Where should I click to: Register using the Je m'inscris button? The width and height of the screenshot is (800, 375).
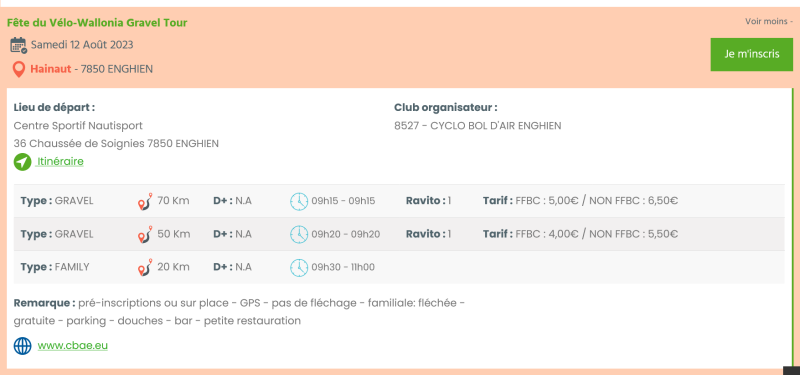coord(752,54)
